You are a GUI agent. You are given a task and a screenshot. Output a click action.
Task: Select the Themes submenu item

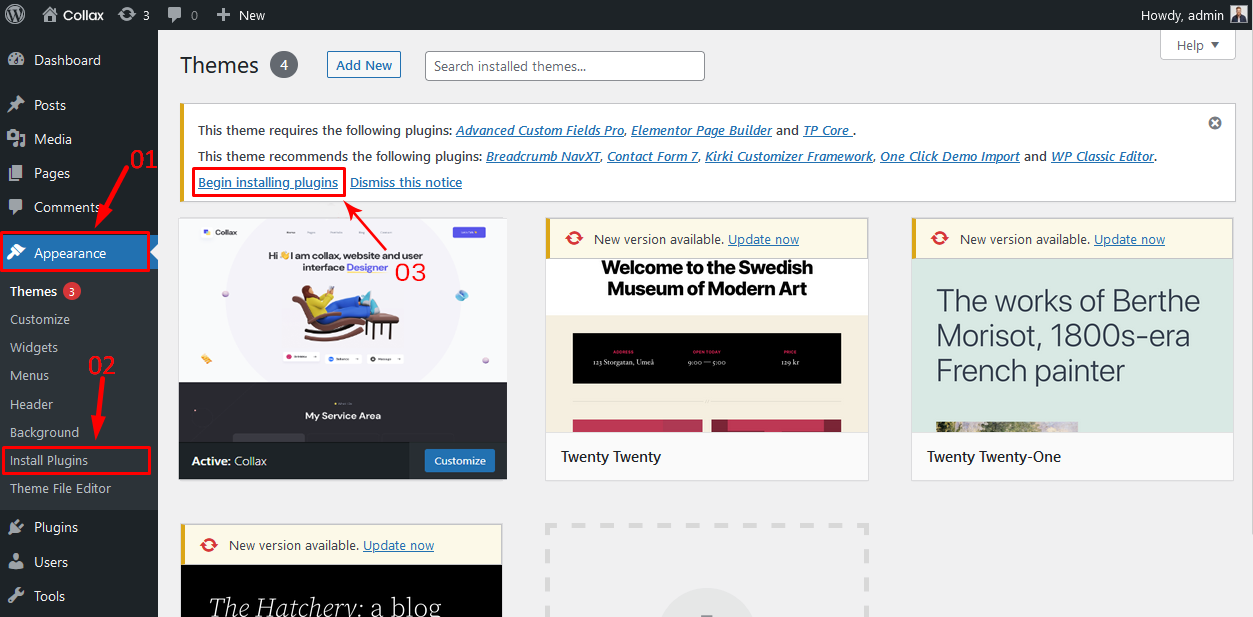(34, 291)
